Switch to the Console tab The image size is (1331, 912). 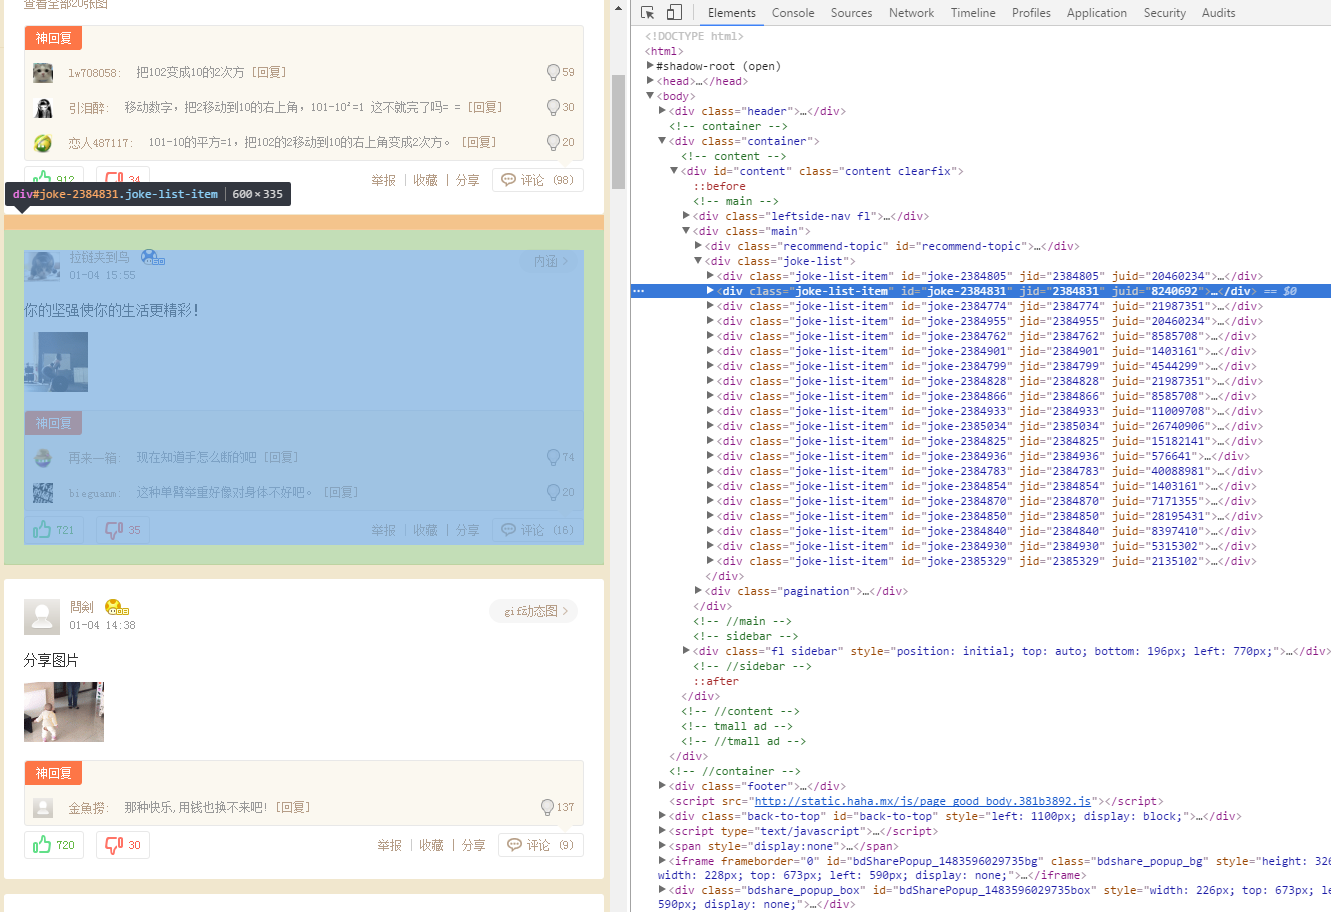coord(792,13)
